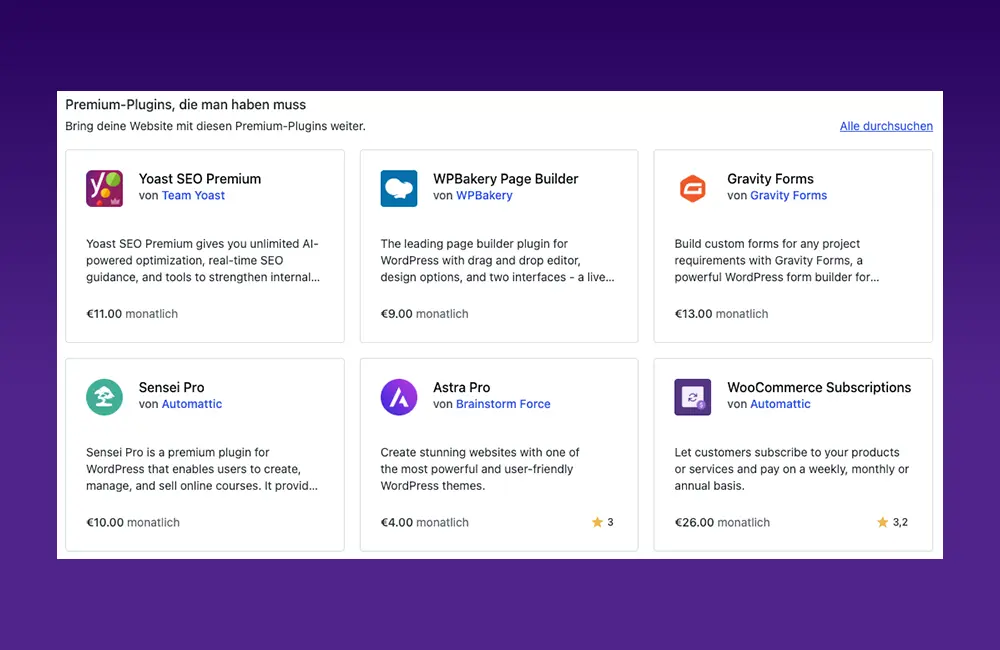Open the Team Yoast author link
The image size is (1000, 650).
coord(193,196)
